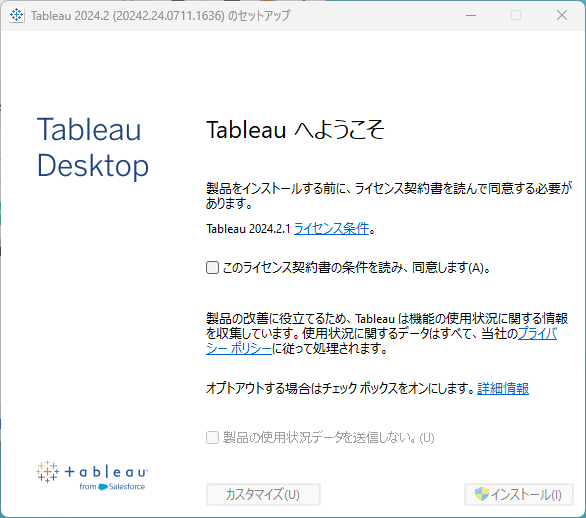The height and width of the screenshot is (518, 586).
Task: Open the ライセンス条件 link
Action: tap(331, 228)
